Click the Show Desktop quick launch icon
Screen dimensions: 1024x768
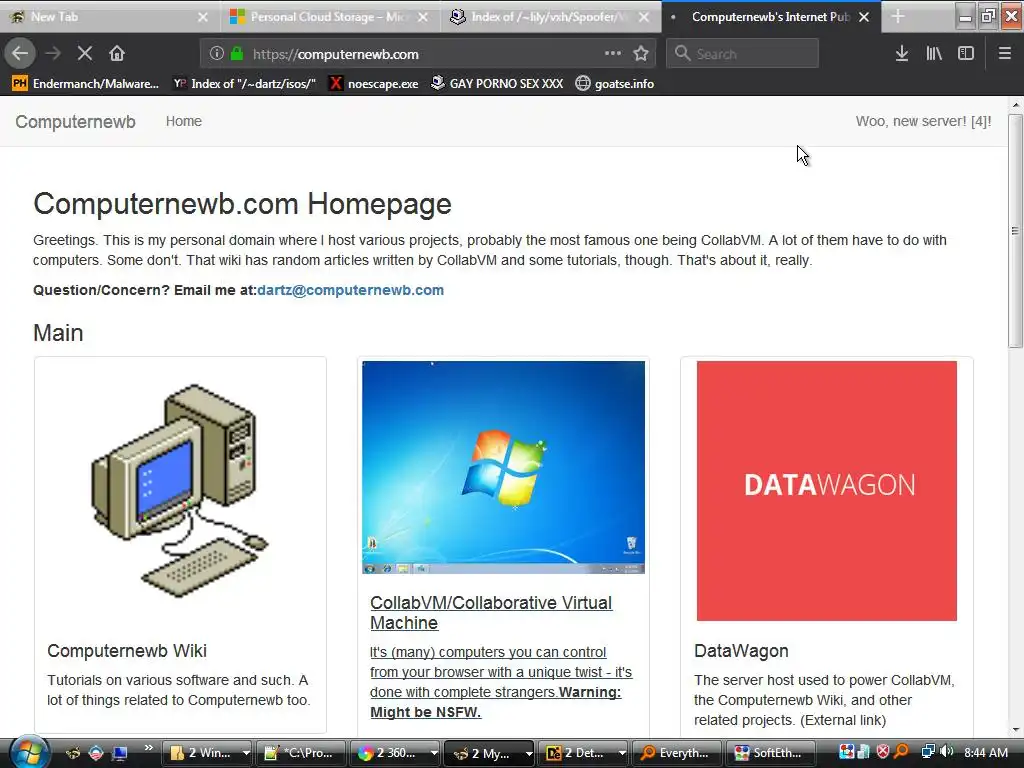tap(120, 754)
